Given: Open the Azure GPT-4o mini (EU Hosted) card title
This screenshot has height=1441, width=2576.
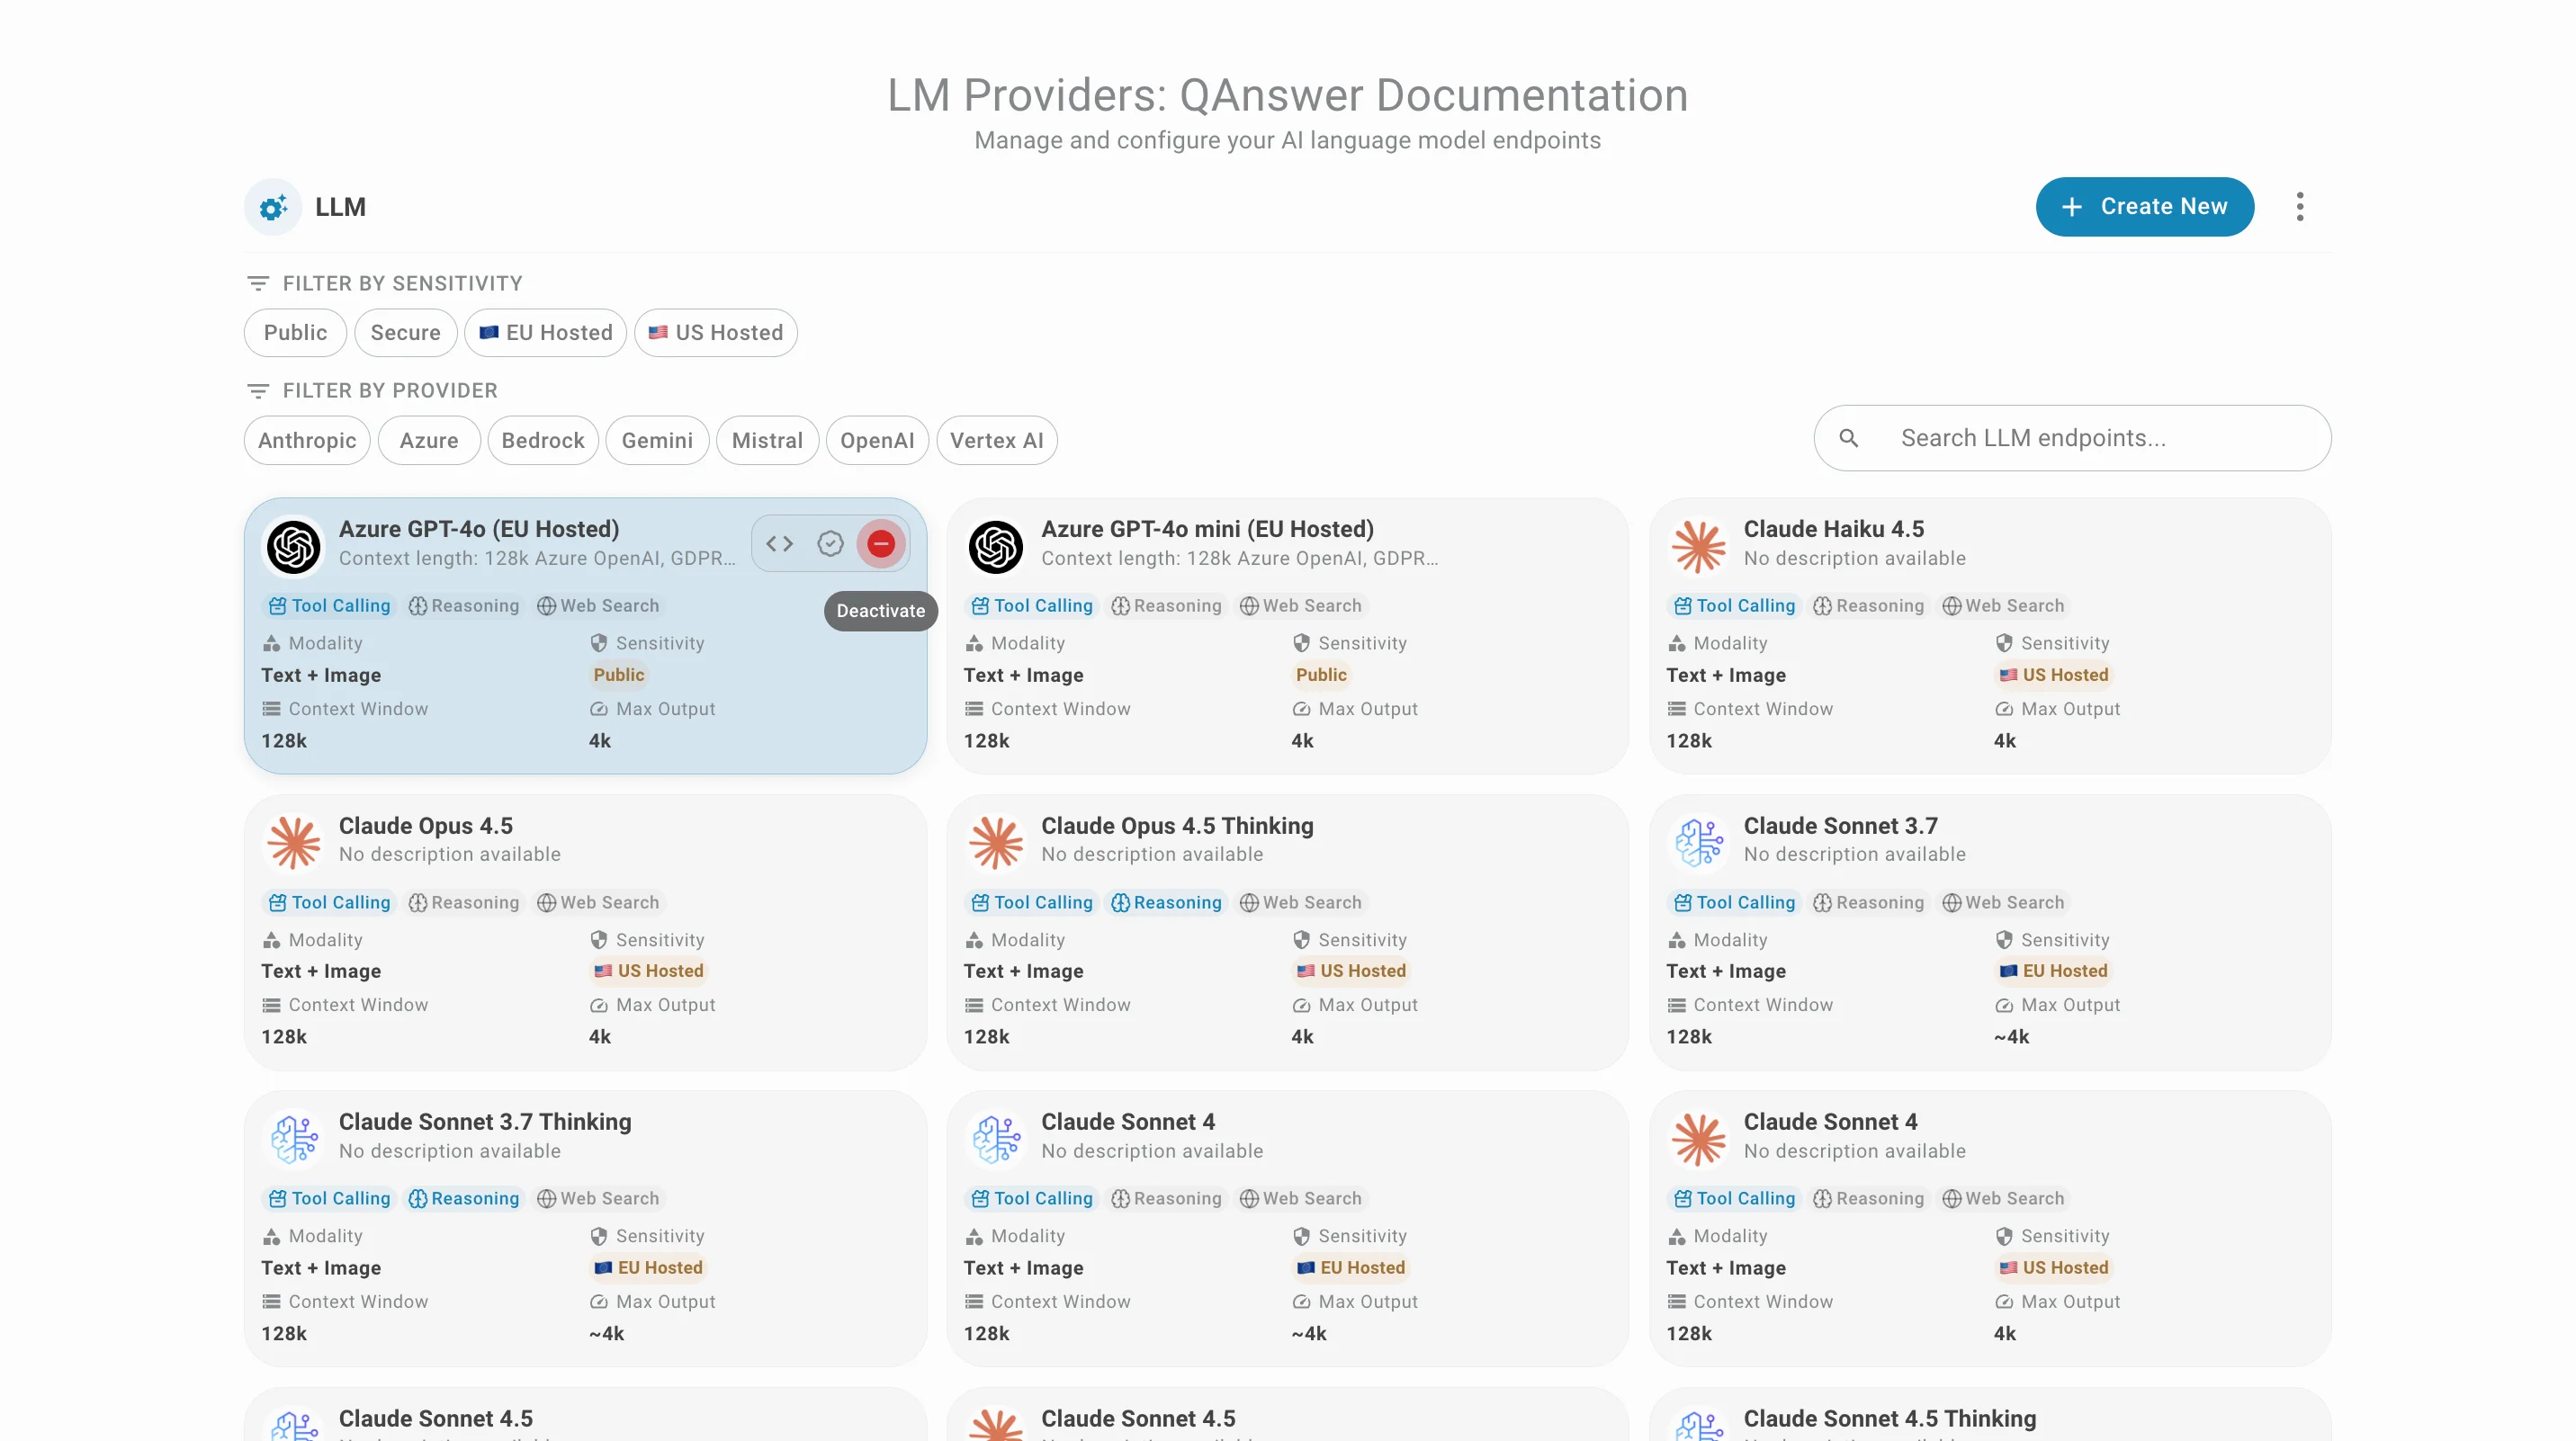Looking at the screenshot, I should coord(1207,529).
